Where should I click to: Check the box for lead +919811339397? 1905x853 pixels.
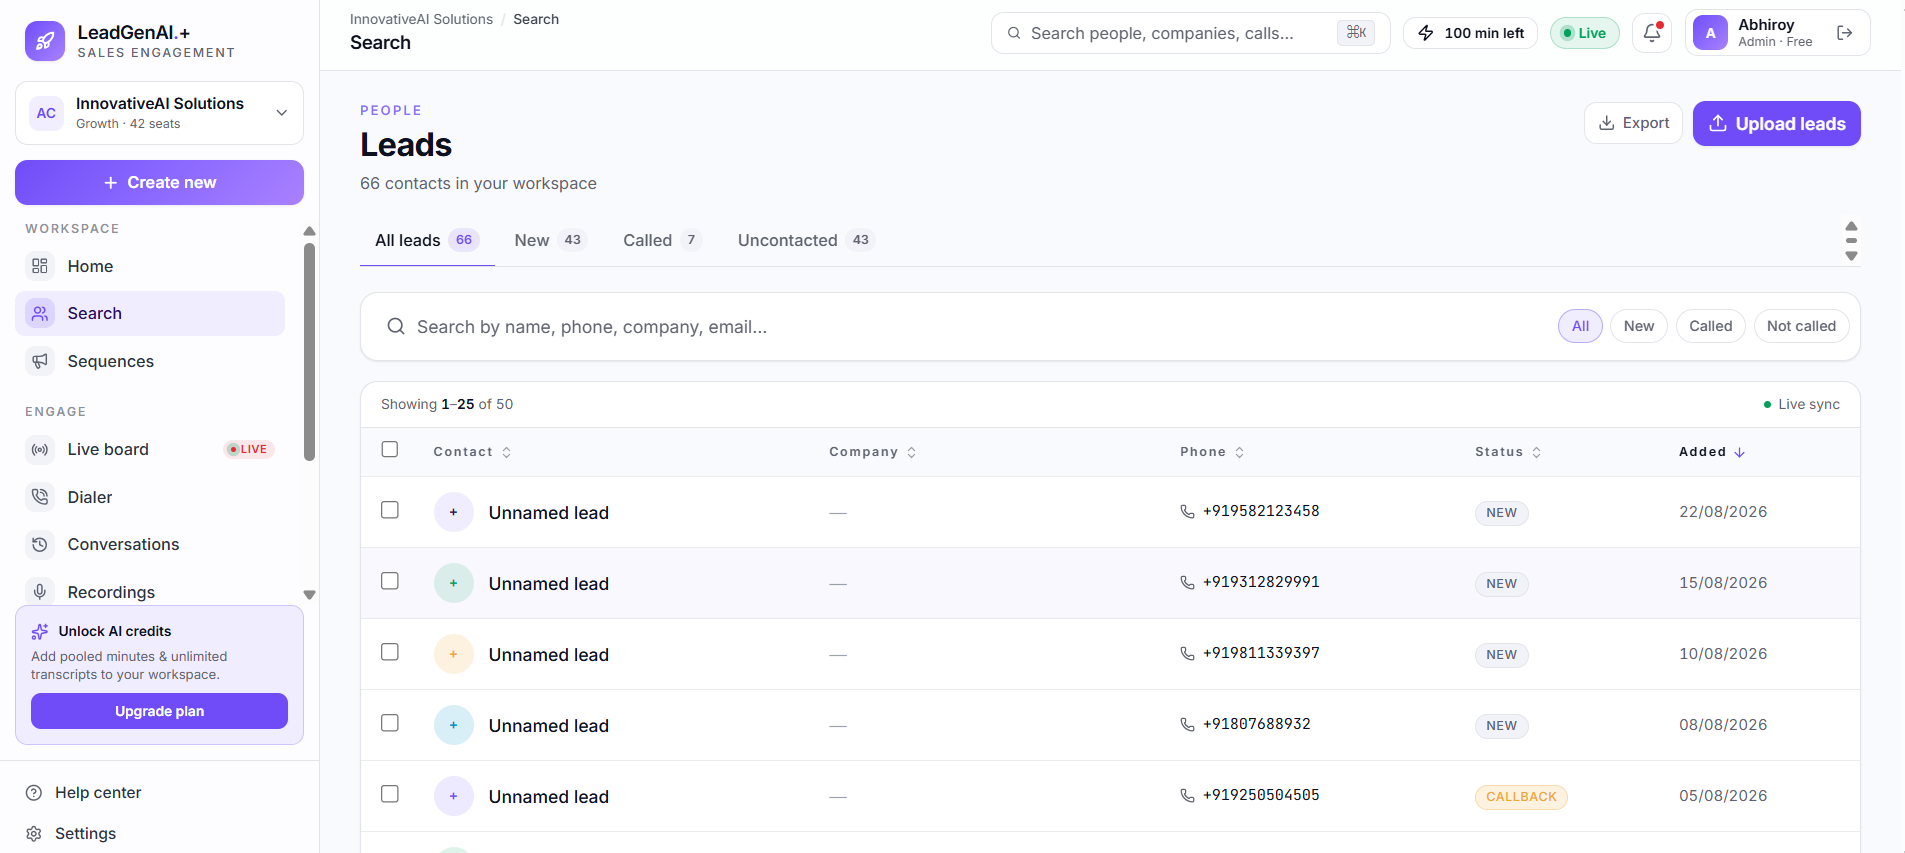coord(390,652)
